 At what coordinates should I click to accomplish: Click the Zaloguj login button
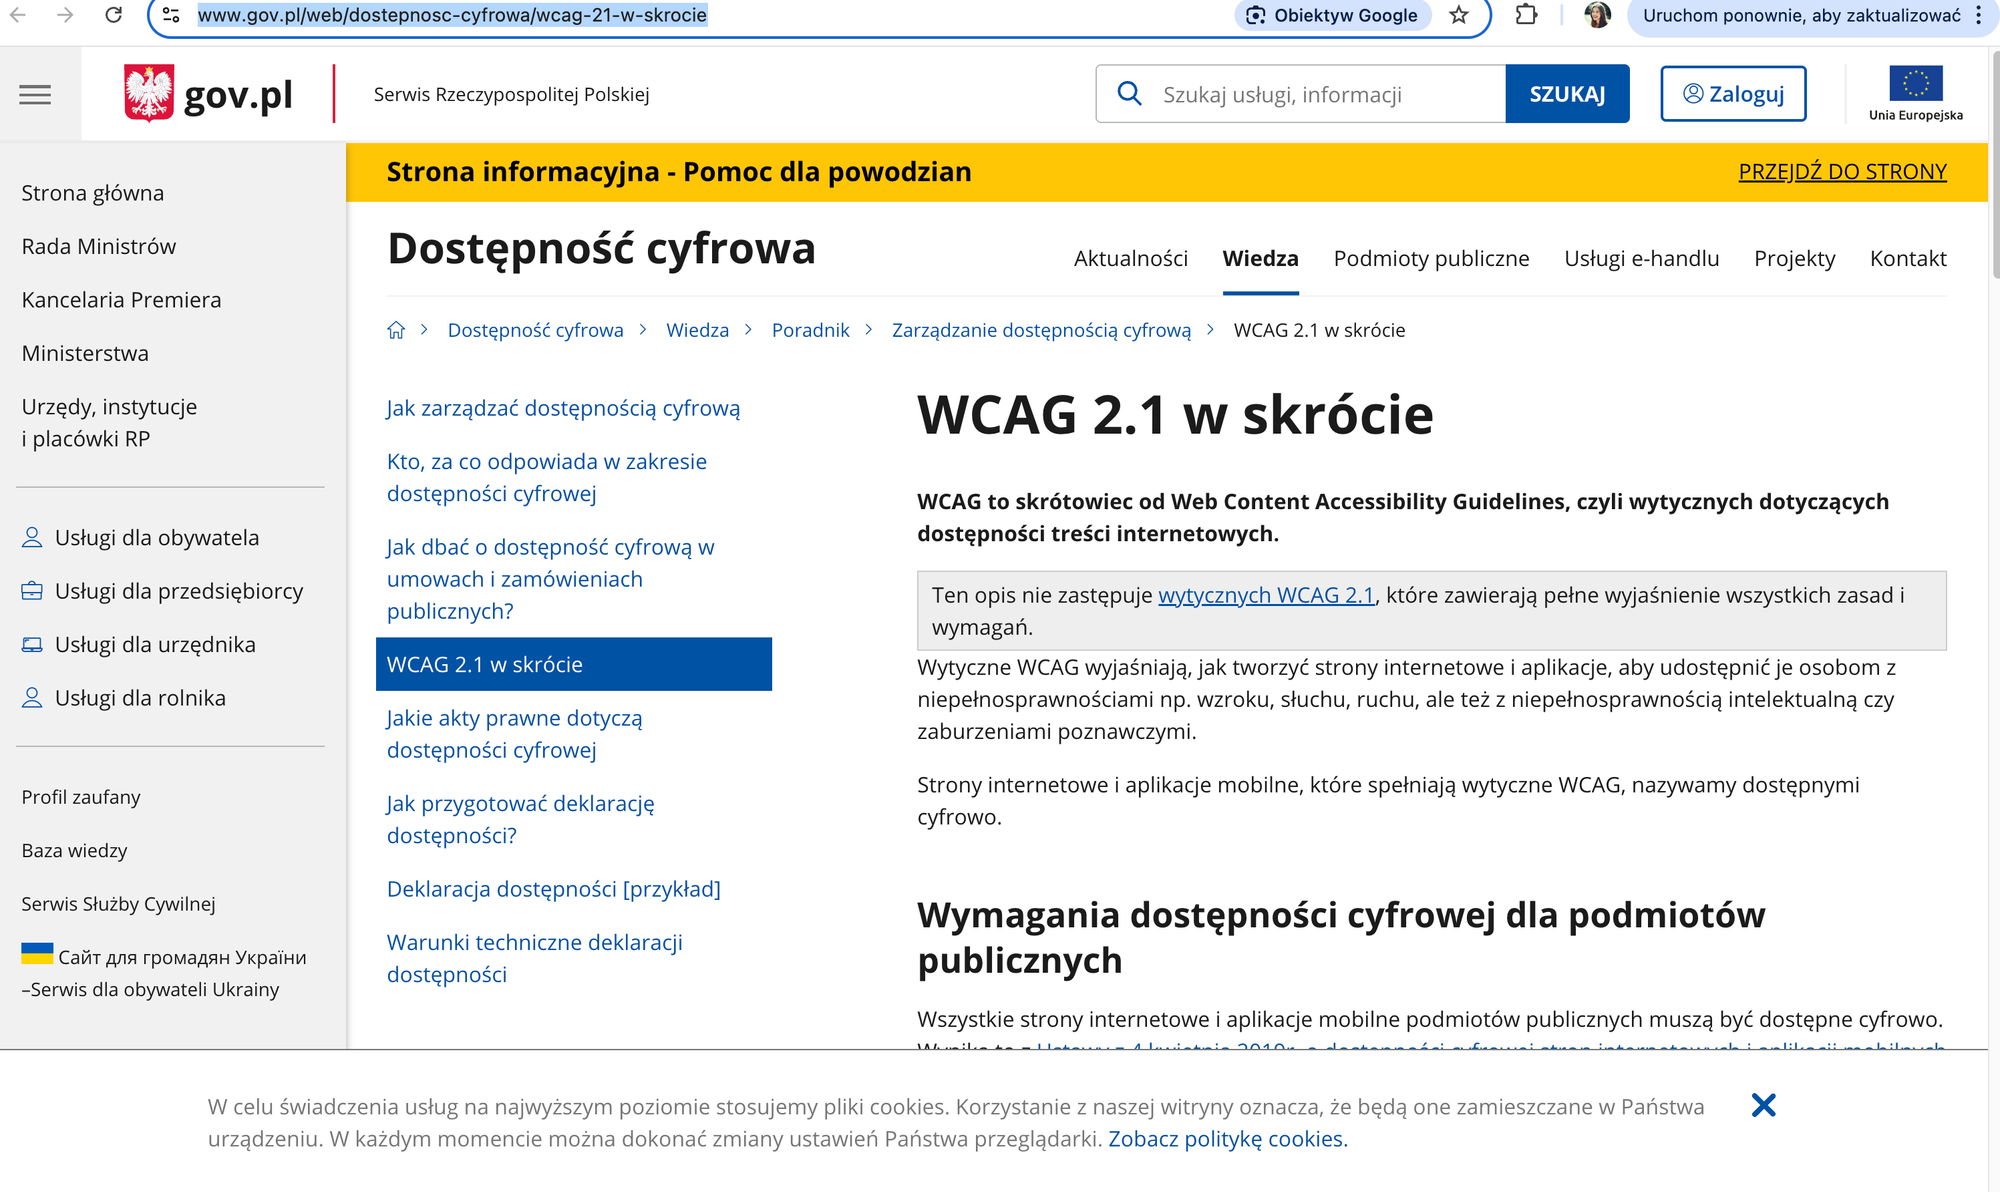click(x=1733, y=94)
